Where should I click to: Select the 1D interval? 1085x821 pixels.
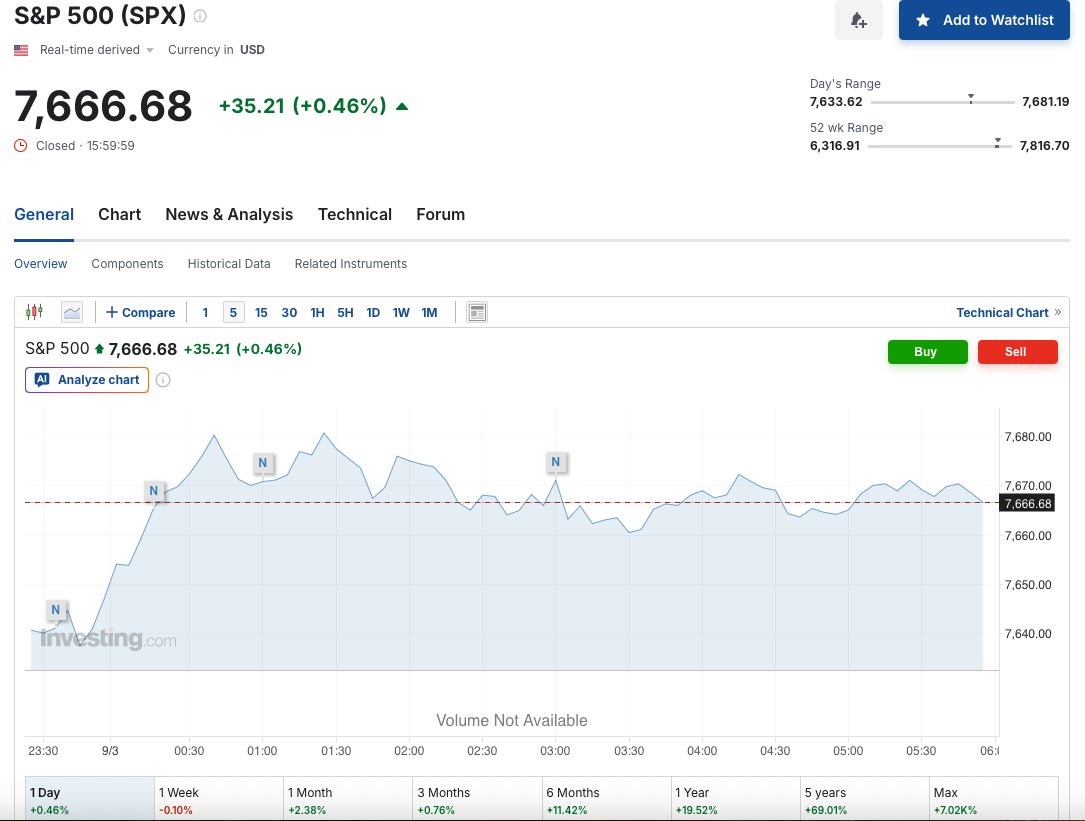click(373, 313)
